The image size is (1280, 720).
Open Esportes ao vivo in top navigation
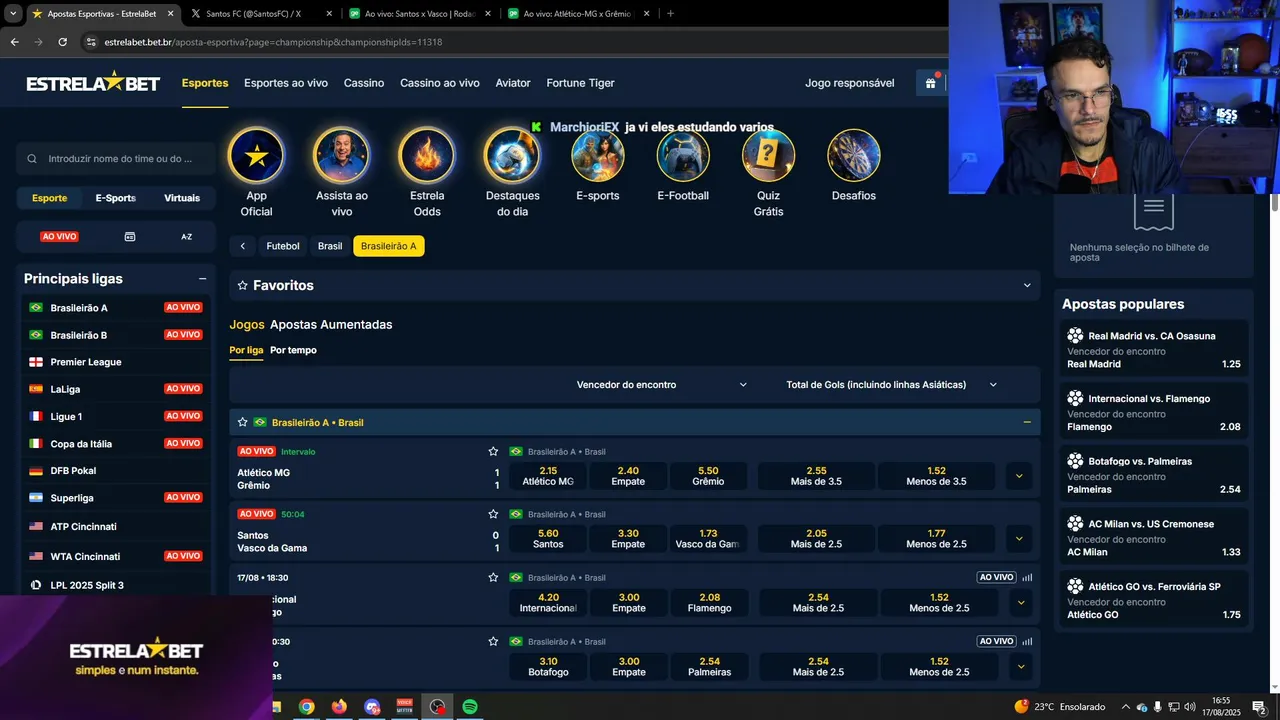click(286, 83)
